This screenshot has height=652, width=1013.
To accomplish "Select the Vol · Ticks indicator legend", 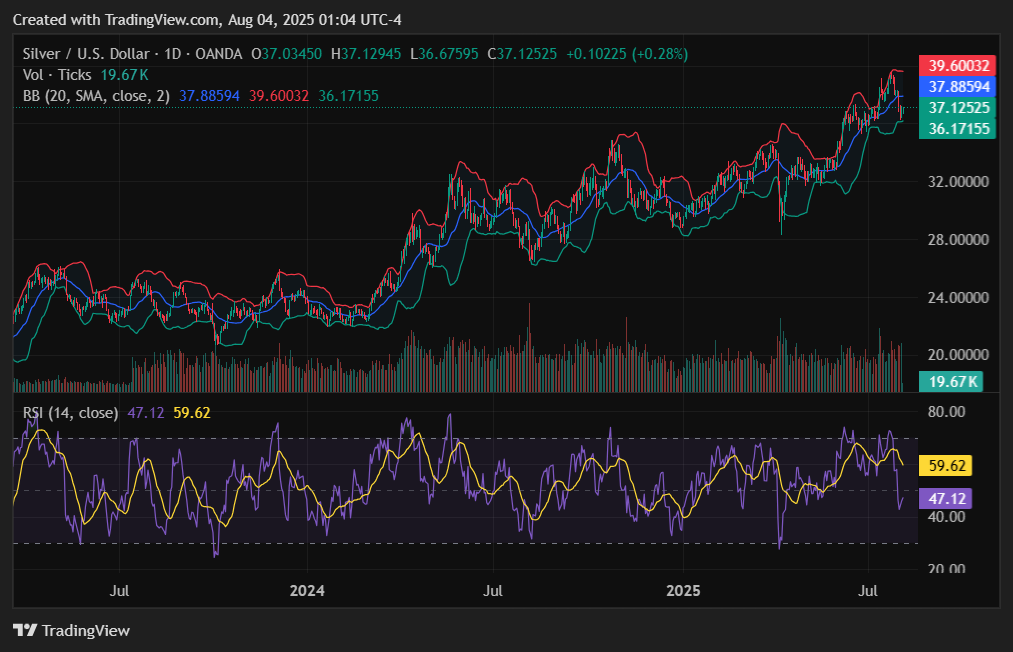I will coord(57,75).
